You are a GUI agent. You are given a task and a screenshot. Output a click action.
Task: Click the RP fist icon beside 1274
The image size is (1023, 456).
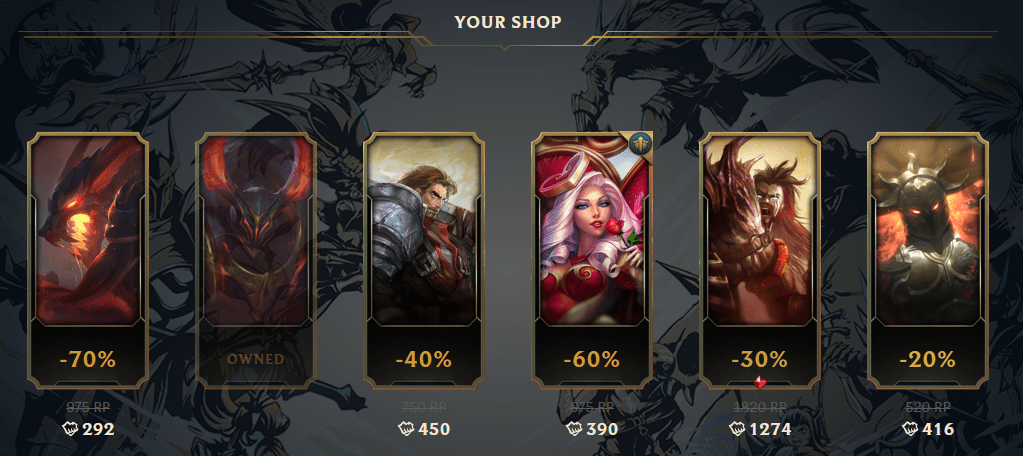coord(737,429)
